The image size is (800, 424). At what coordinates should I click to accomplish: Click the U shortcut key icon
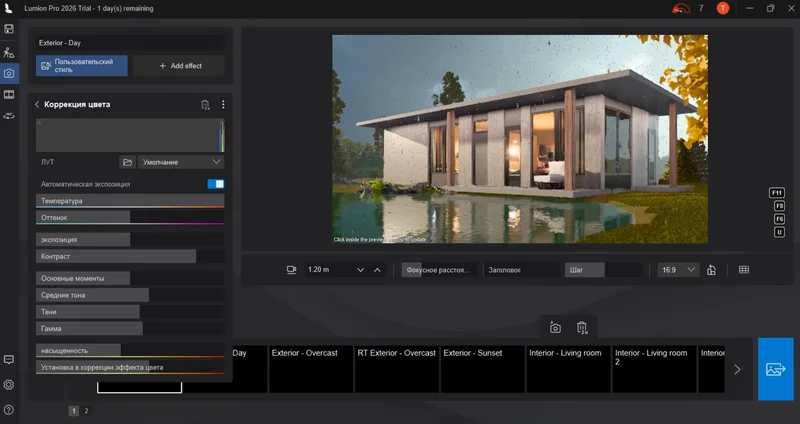click(779, 232)
